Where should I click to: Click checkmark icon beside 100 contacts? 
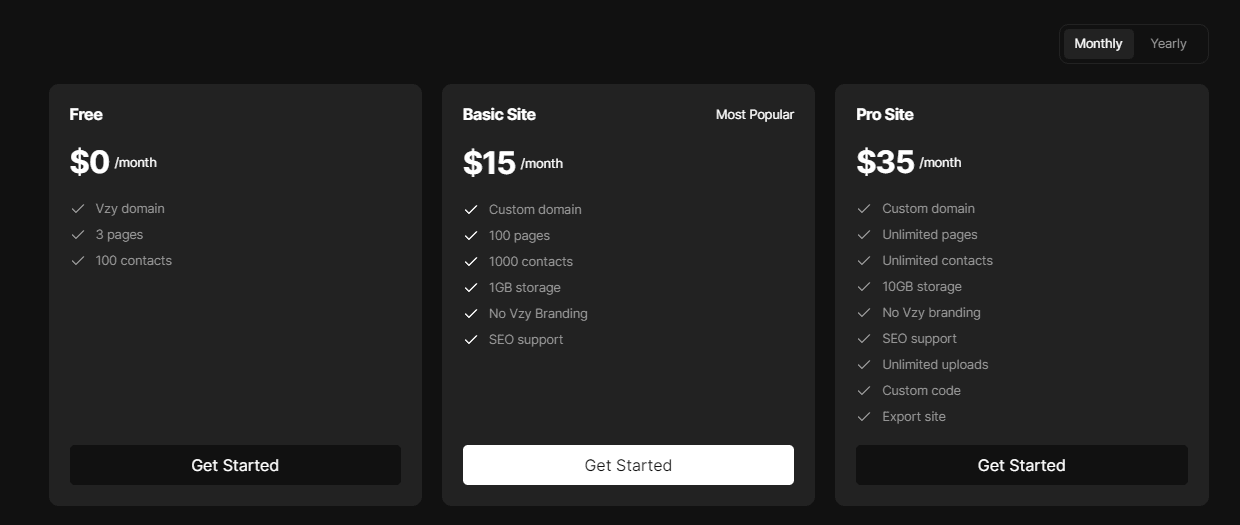pyautogui.click(x=78, y=261)
